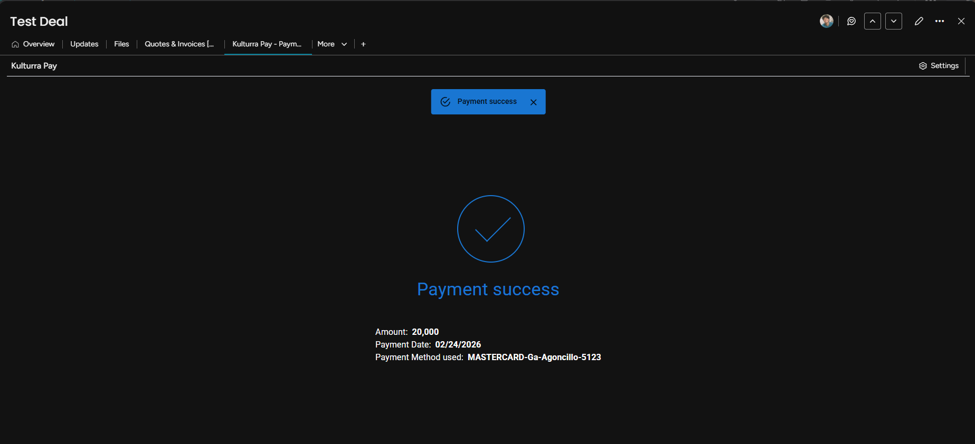Screen dimensions: 975x444
Task: Dismiss the Payment success toast notification
Action: (x=534, y=102)
